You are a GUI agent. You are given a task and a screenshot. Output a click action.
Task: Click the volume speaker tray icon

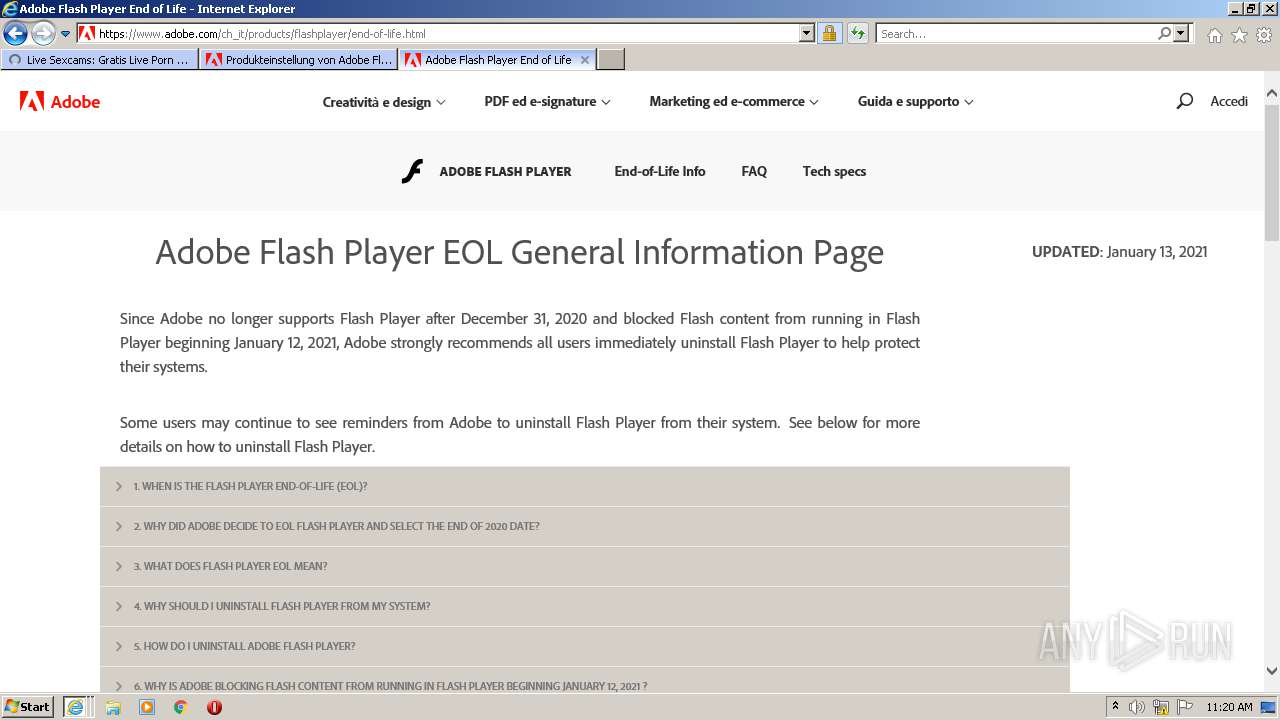(1137, 707)
